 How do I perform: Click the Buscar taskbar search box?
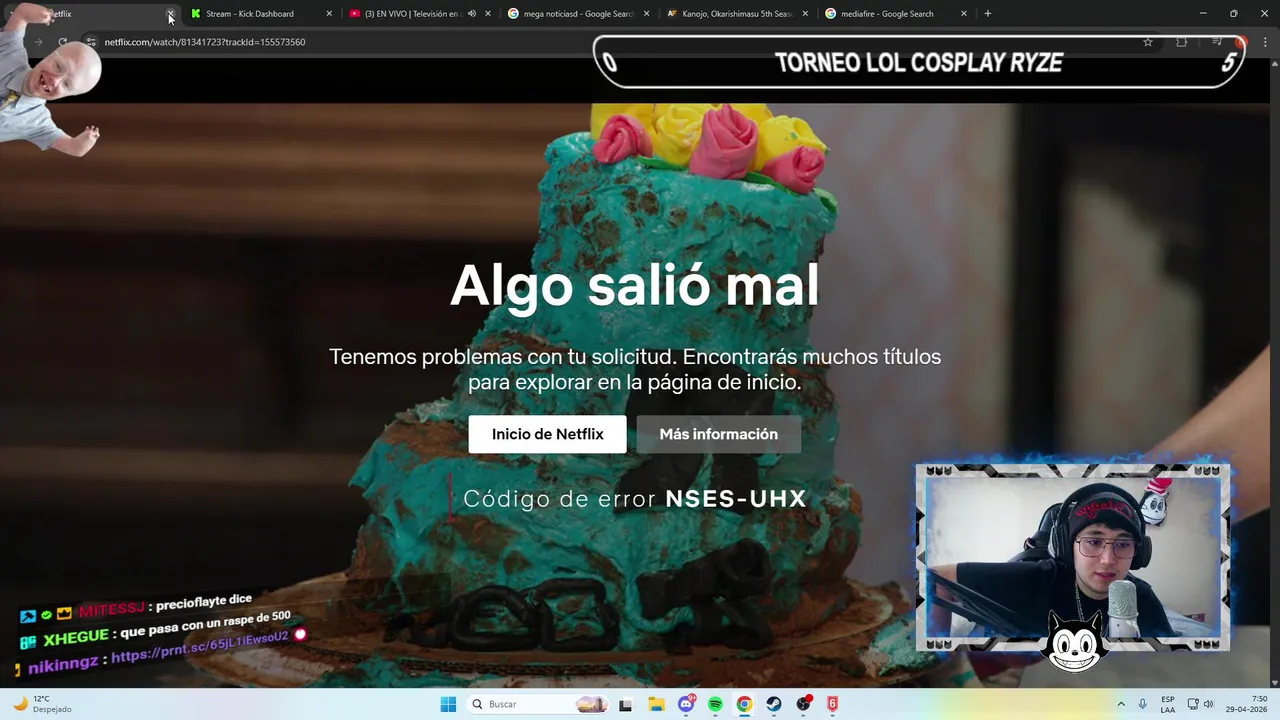click(538, 704)
